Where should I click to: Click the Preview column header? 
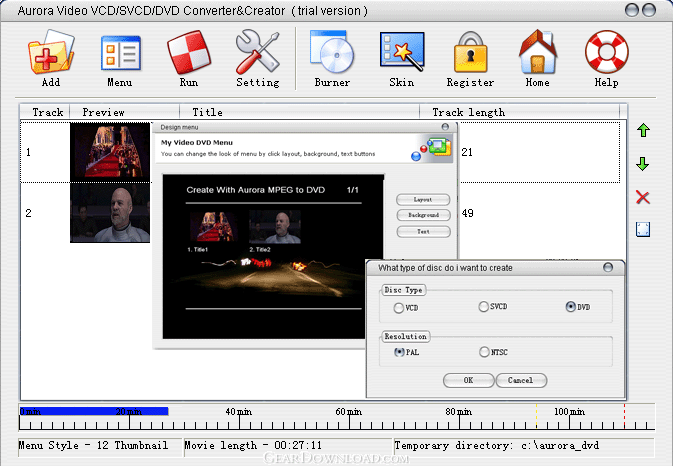124,112
